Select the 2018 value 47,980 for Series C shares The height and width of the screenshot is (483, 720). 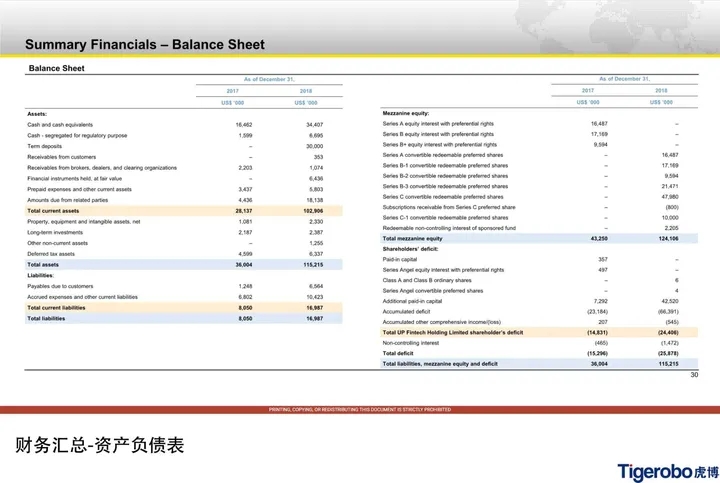[670, 197]
